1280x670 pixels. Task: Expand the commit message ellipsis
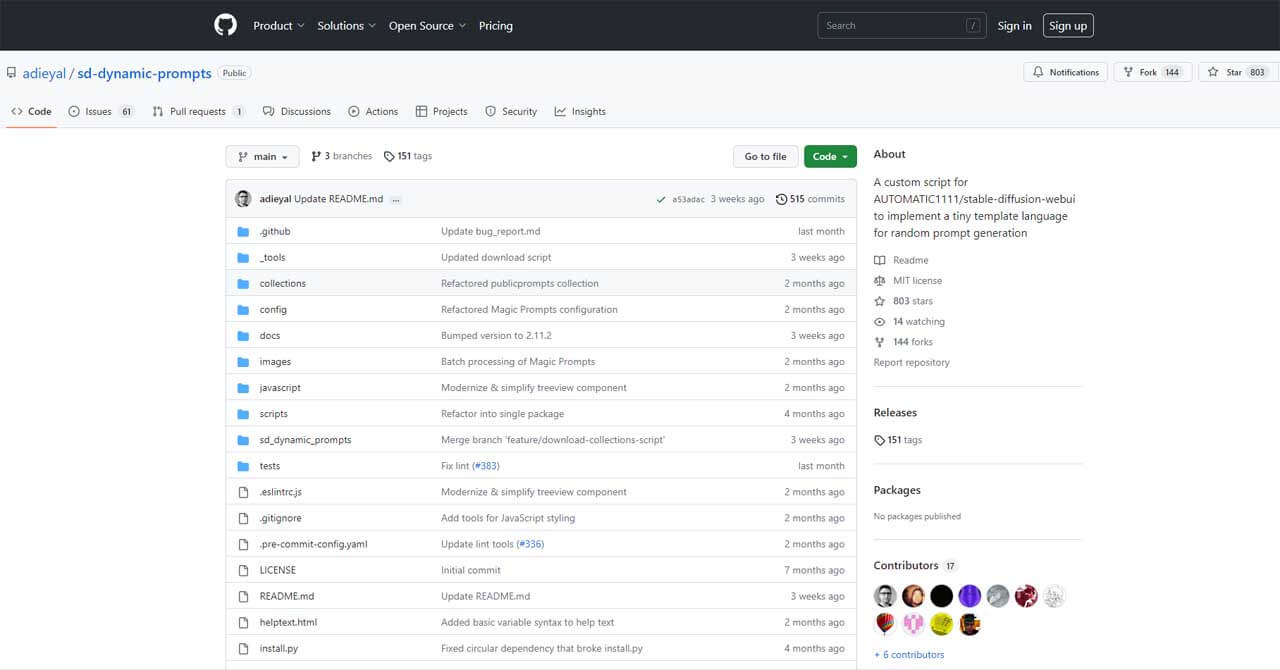click(x=396, y=199)
